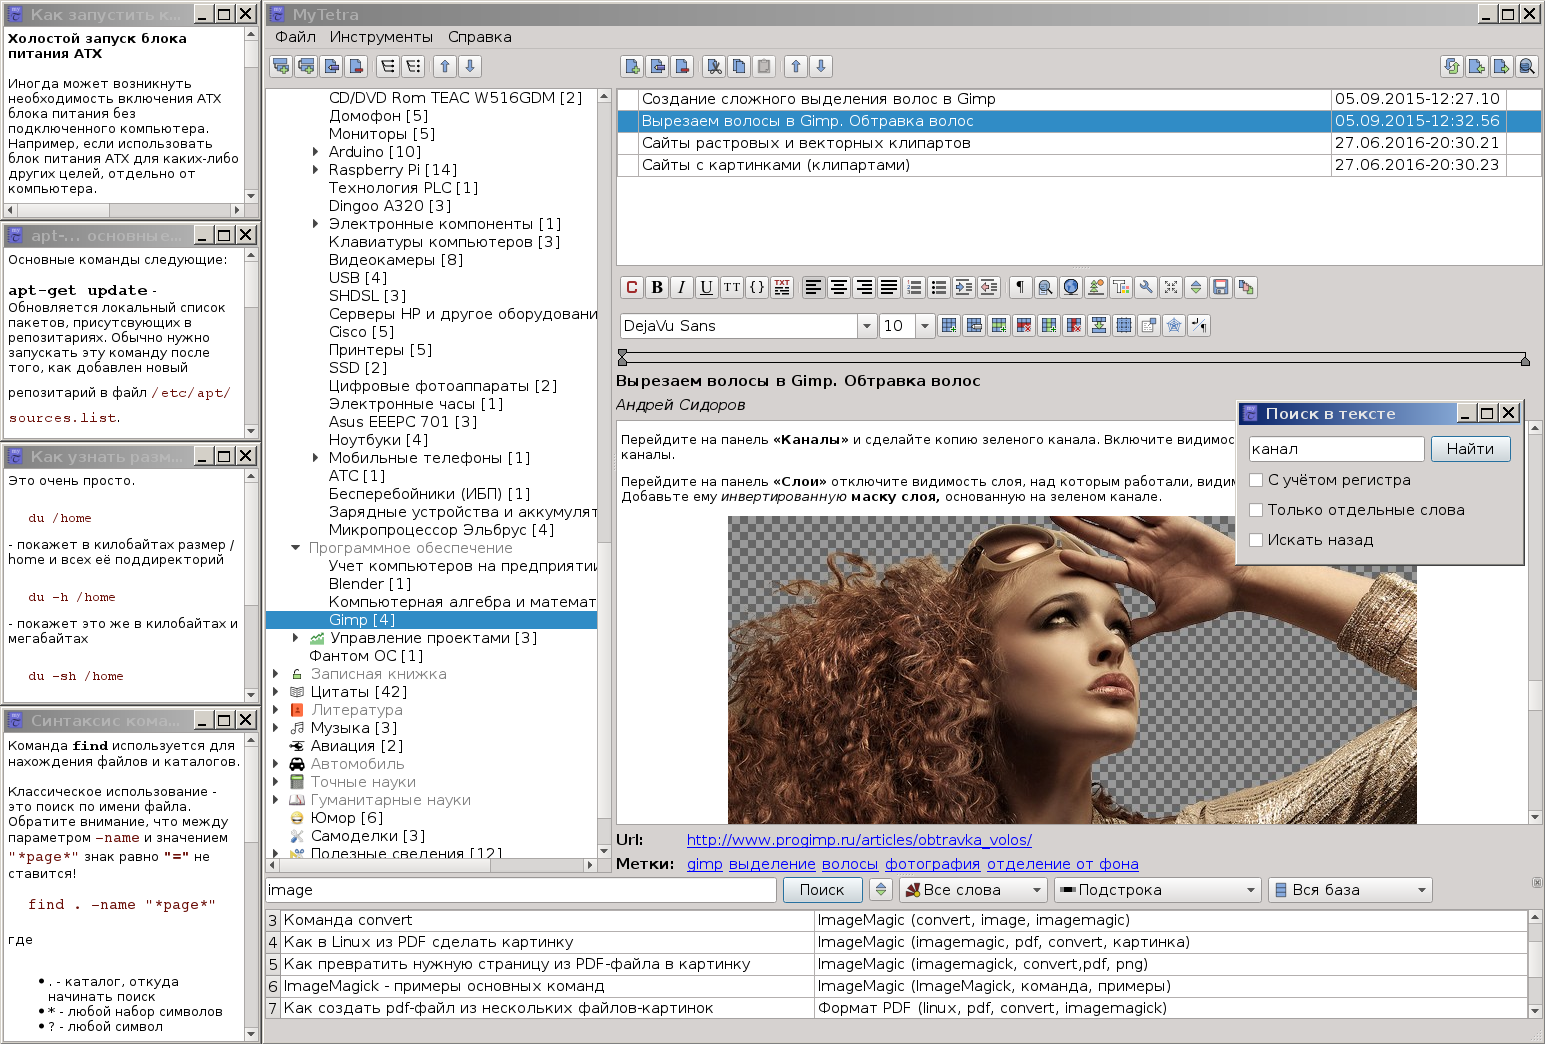Move branch up in tree toolbar
The height and width of the screenshot is (1044, 1545).
point(445,66)
